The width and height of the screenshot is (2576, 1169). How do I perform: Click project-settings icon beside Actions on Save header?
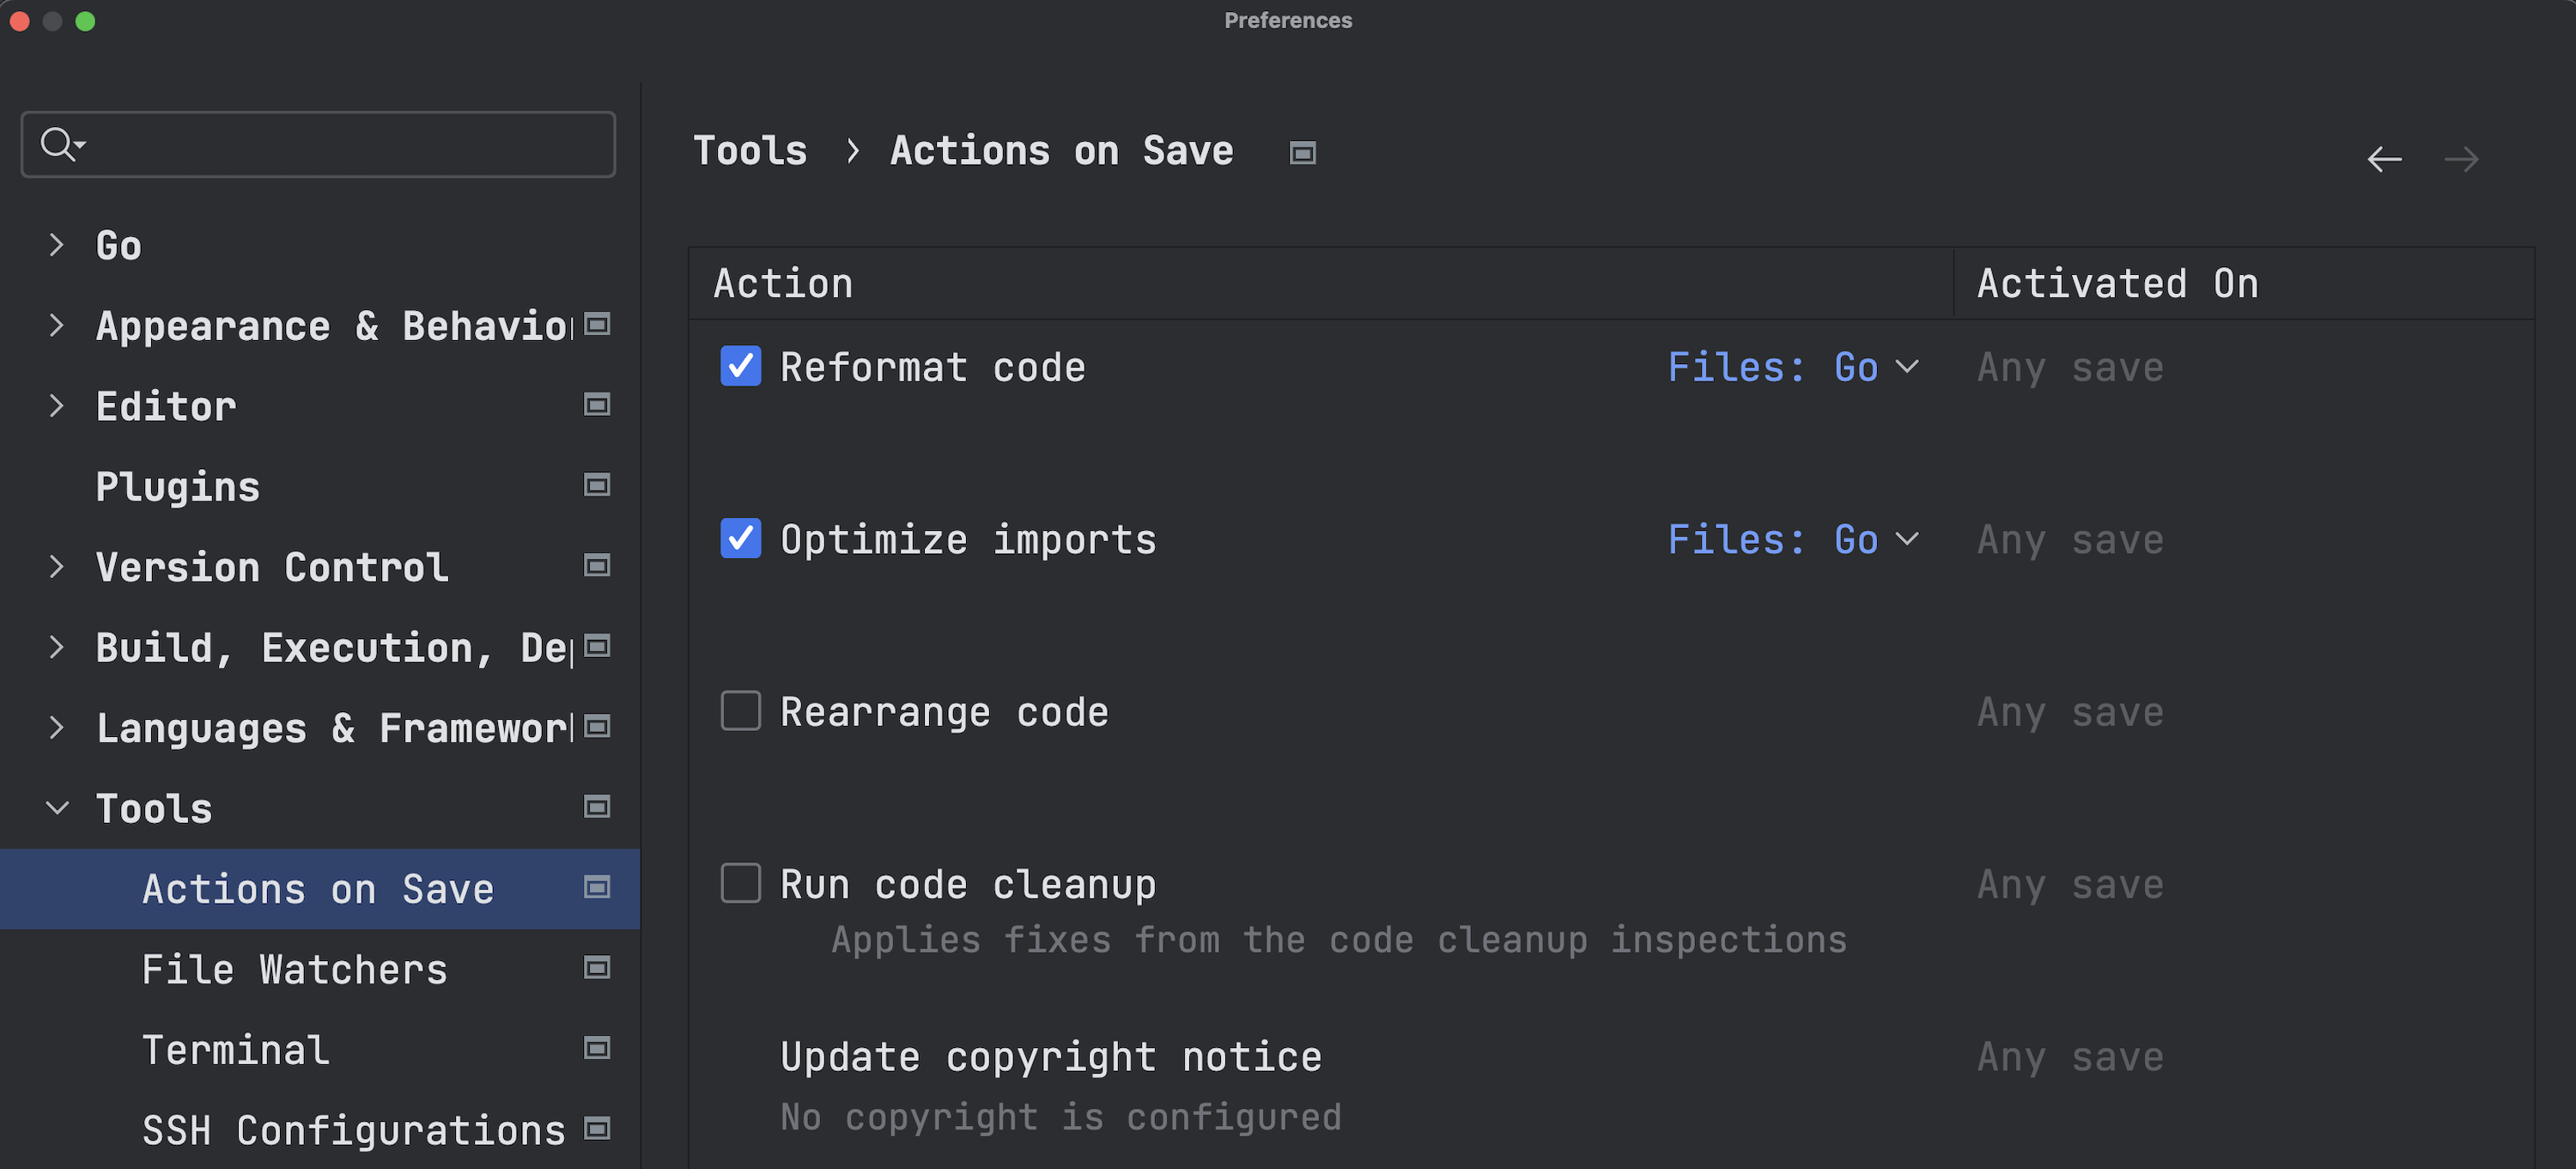1302,153
